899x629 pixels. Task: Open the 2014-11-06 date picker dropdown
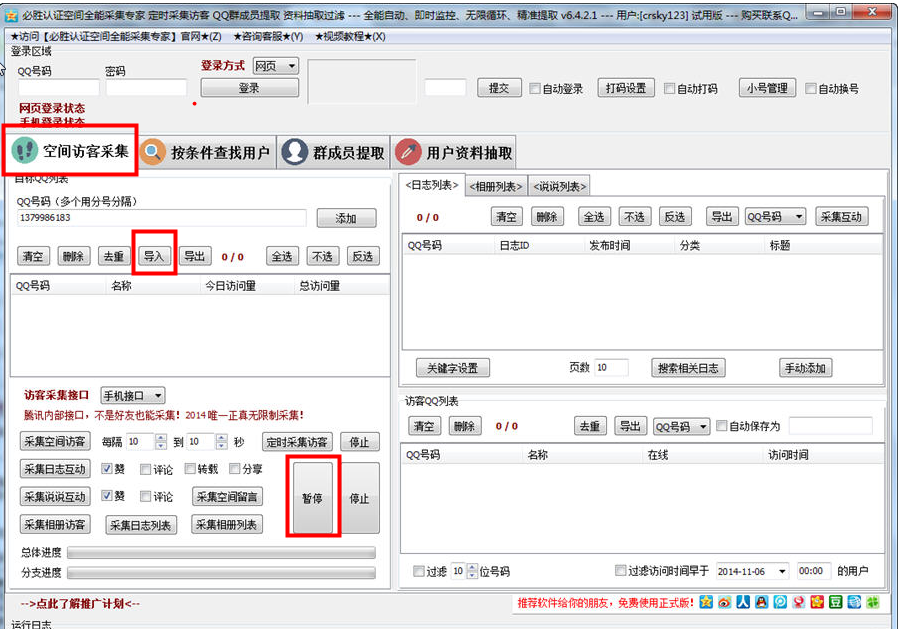tap(782, 571)
